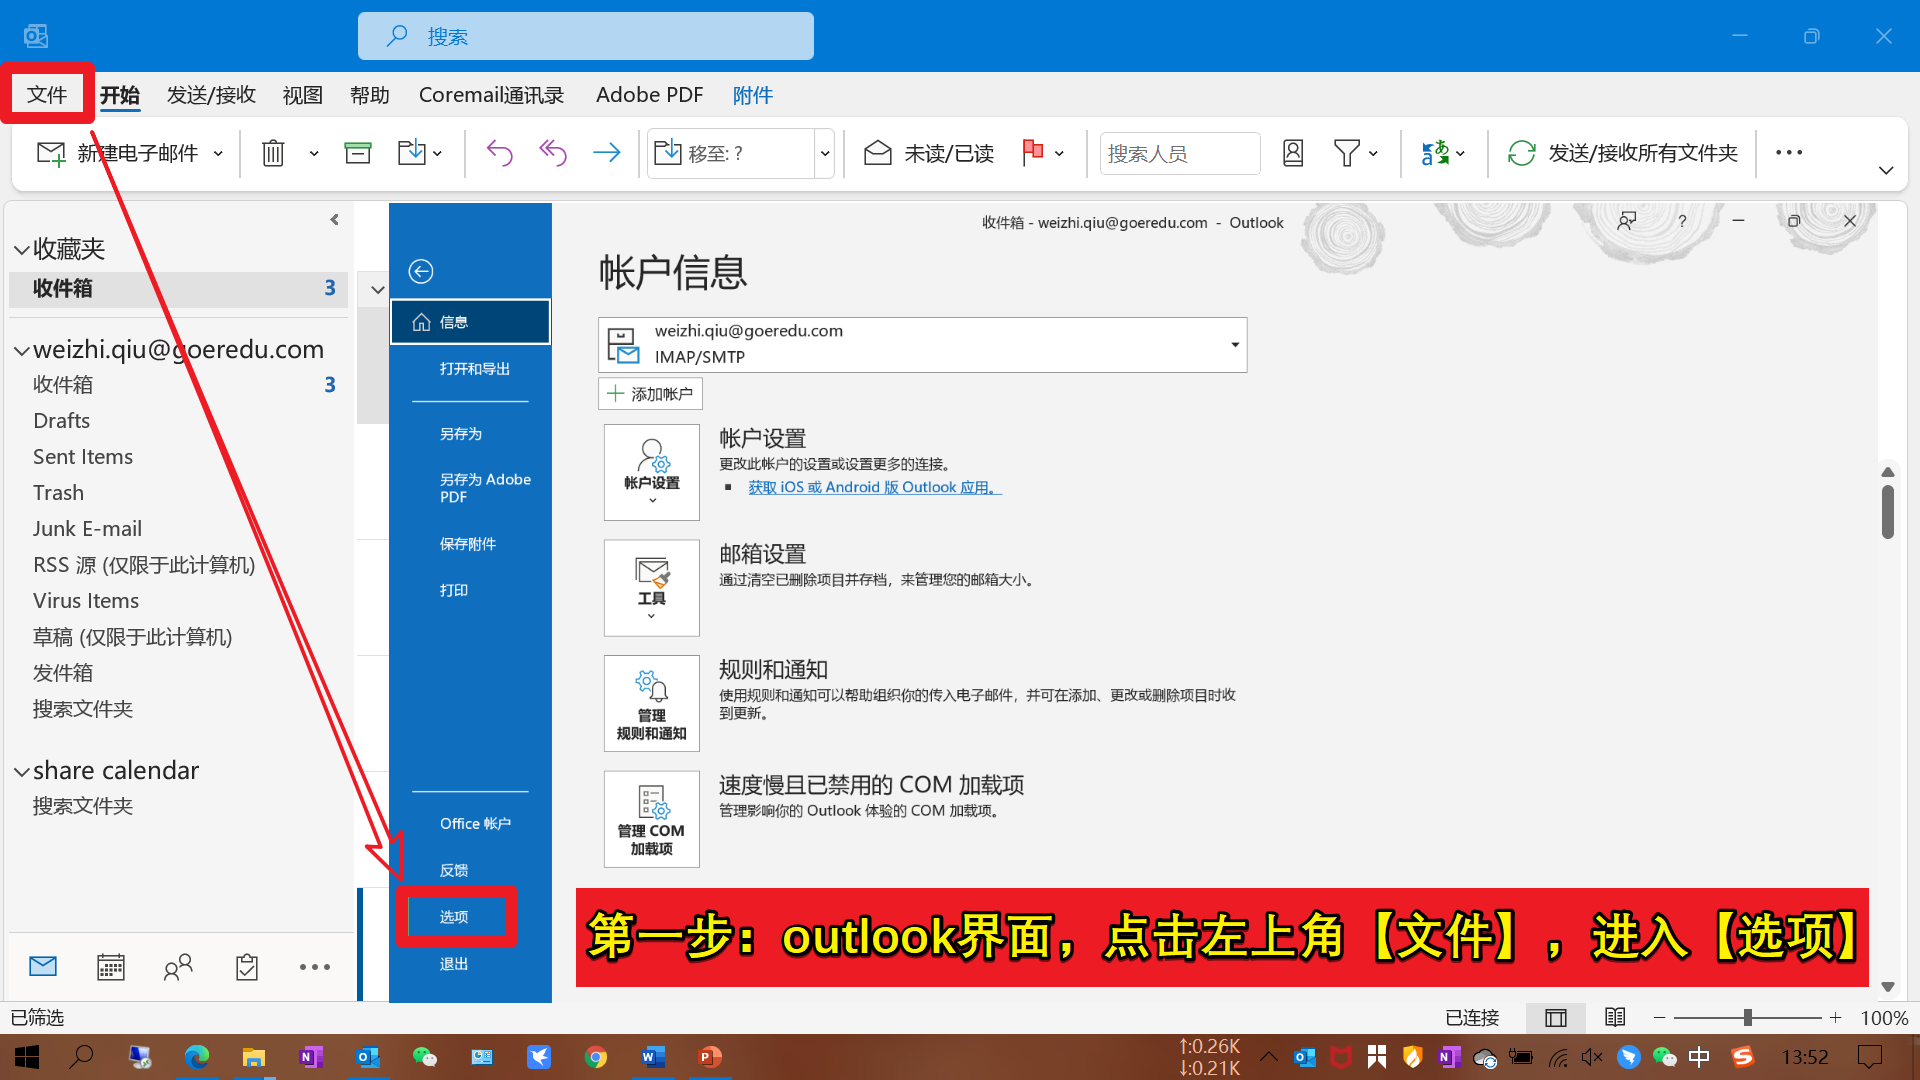The width and height of the screenshot is (1920, 1080).
Task: Adjust the zoom slider in status bar
Action: point(1748,1017)
